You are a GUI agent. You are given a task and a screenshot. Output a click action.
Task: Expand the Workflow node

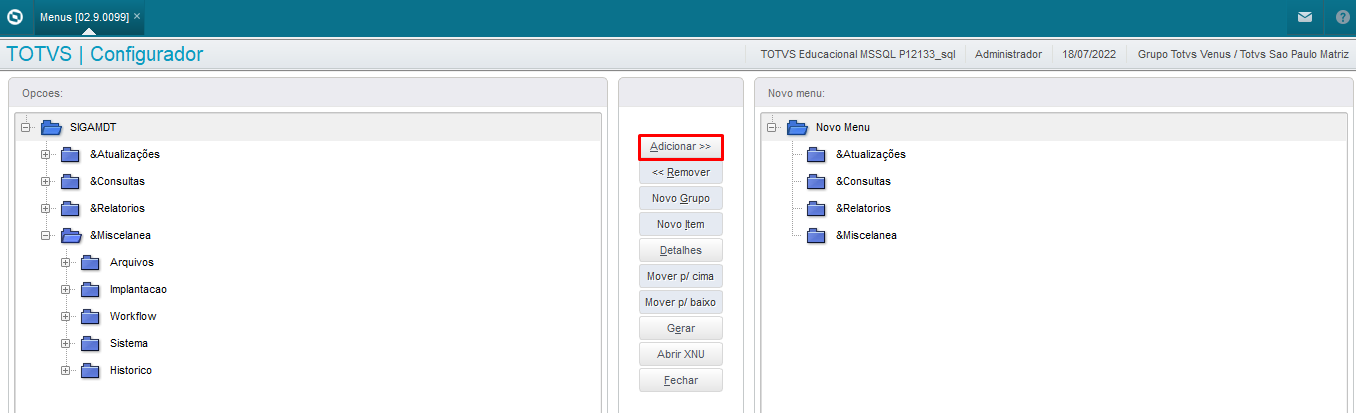[x=65, y=316]
